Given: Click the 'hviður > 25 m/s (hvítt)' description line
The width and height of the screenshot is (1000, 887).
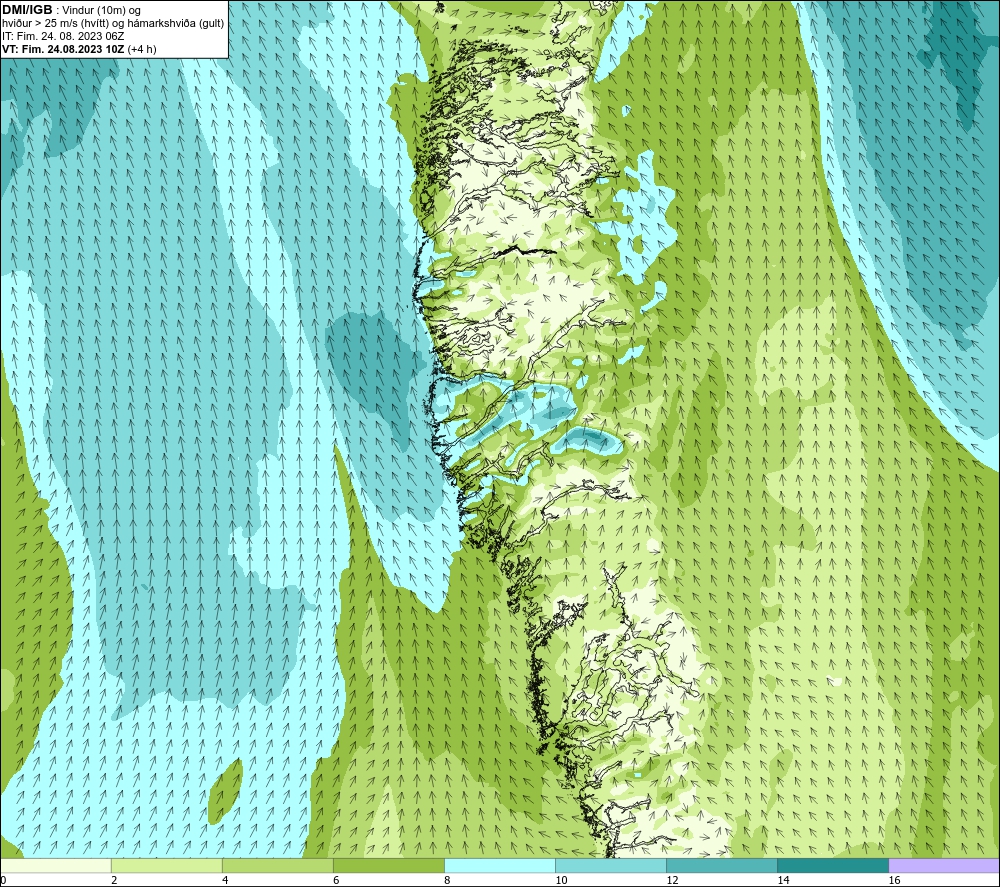Looking at the screenshot, I should [113, 24].
